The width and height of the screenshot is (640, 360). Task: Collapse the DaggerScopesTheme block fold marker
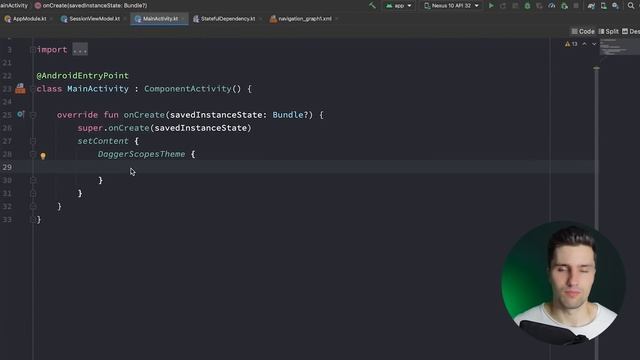click(33, 154)
